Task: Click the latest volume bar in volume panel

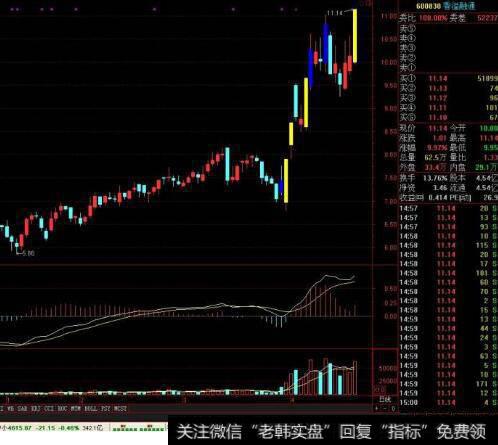Action: click(355, 378)
